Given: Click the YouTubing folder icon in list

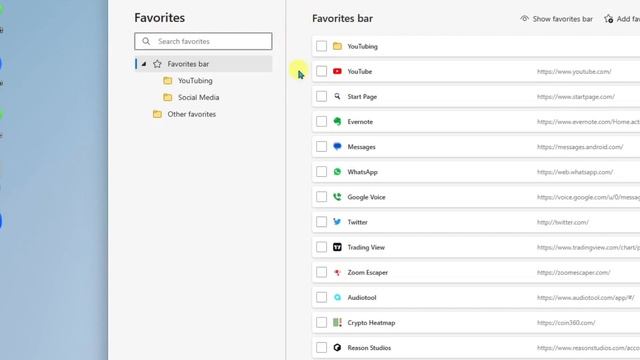Looking at the screenshot, I should [x=337, y=46].
